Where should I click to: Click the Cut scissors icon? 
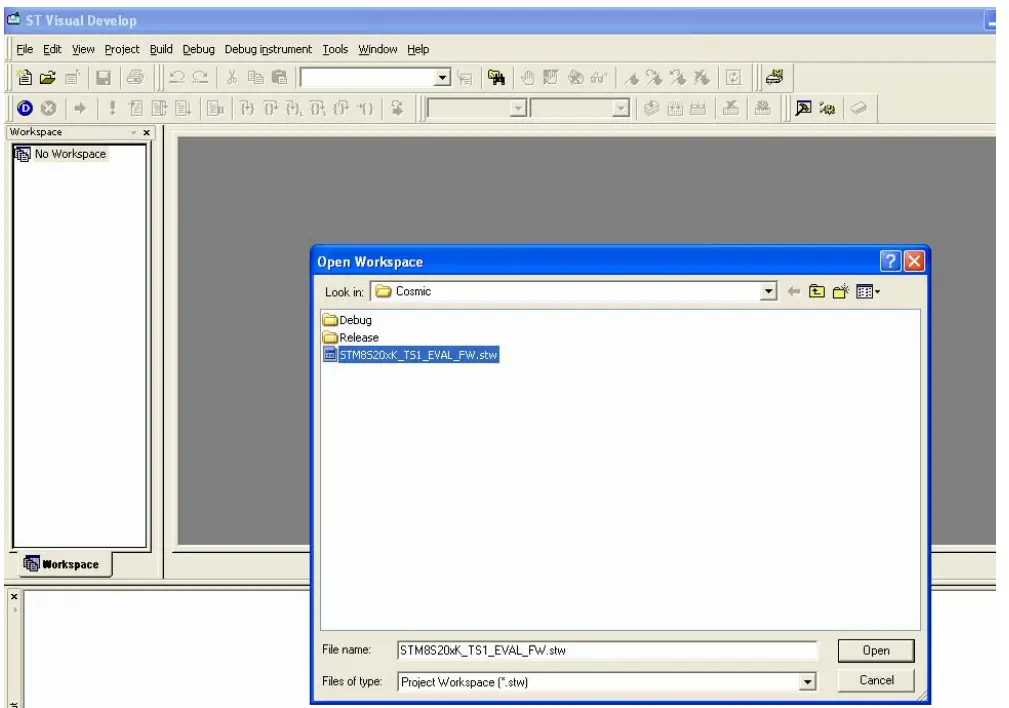click(232, 78)
